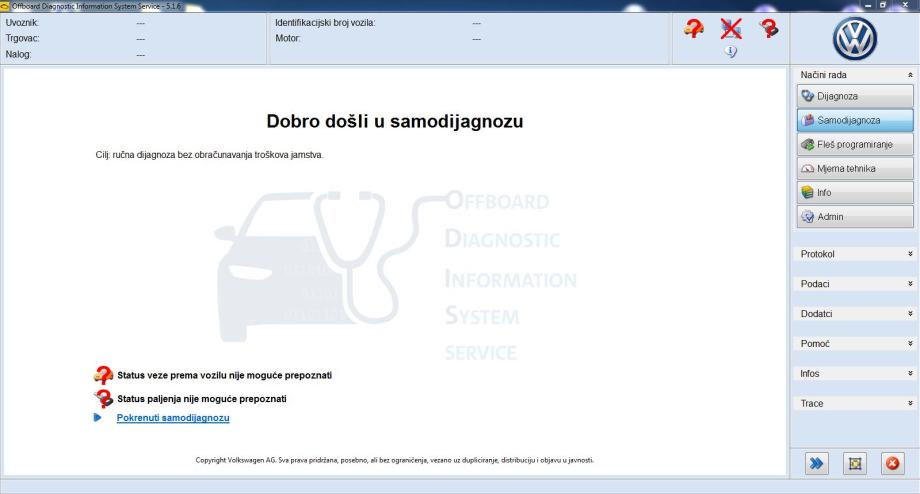This screenshot has height=494, width=920.
Task: Click the Volkswagen logo
Action: [x=855, y=39]
